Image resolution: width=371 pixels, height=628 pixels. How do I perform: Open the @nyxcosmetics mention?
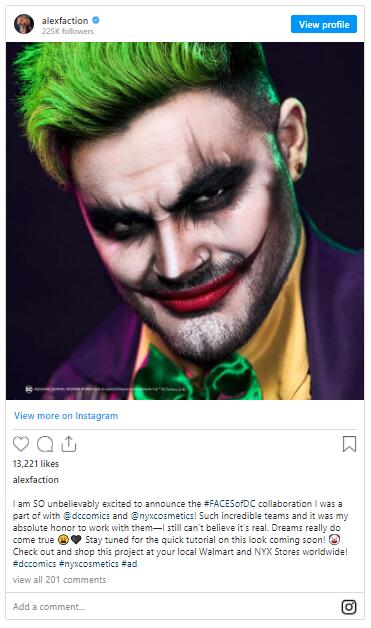click(x=163, y=515)
